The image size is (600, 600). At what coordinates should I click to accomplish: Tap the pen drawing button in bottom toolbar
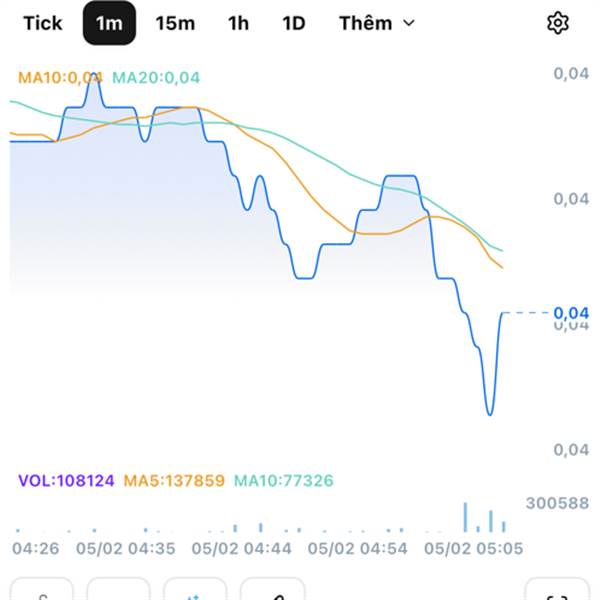click(273, 592)
